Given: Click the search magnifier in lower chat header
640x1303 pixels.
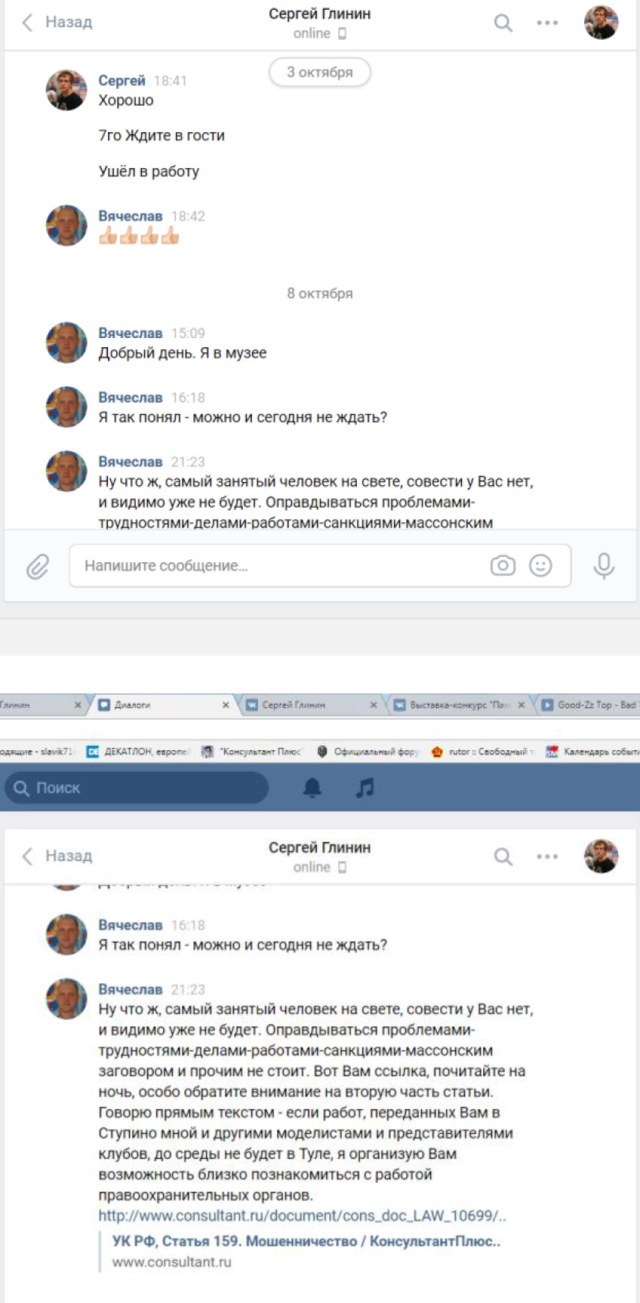Looking at the screenshot, I should [x=503, y=857].
